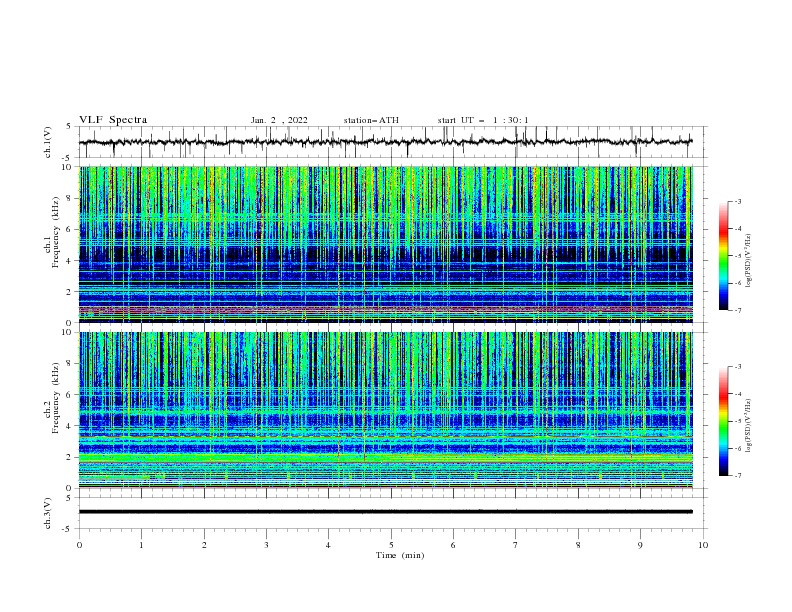Click time axis tick label "3"
The width and height of the screenshot is (792, 612).
click(266, 545)
